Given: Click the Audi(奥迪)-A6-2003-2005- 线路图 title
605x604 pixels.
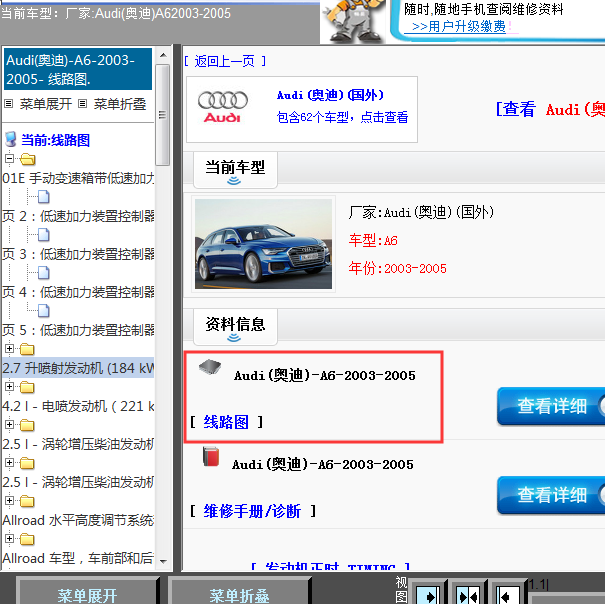Looking at the screenshot, I should 78,69.
